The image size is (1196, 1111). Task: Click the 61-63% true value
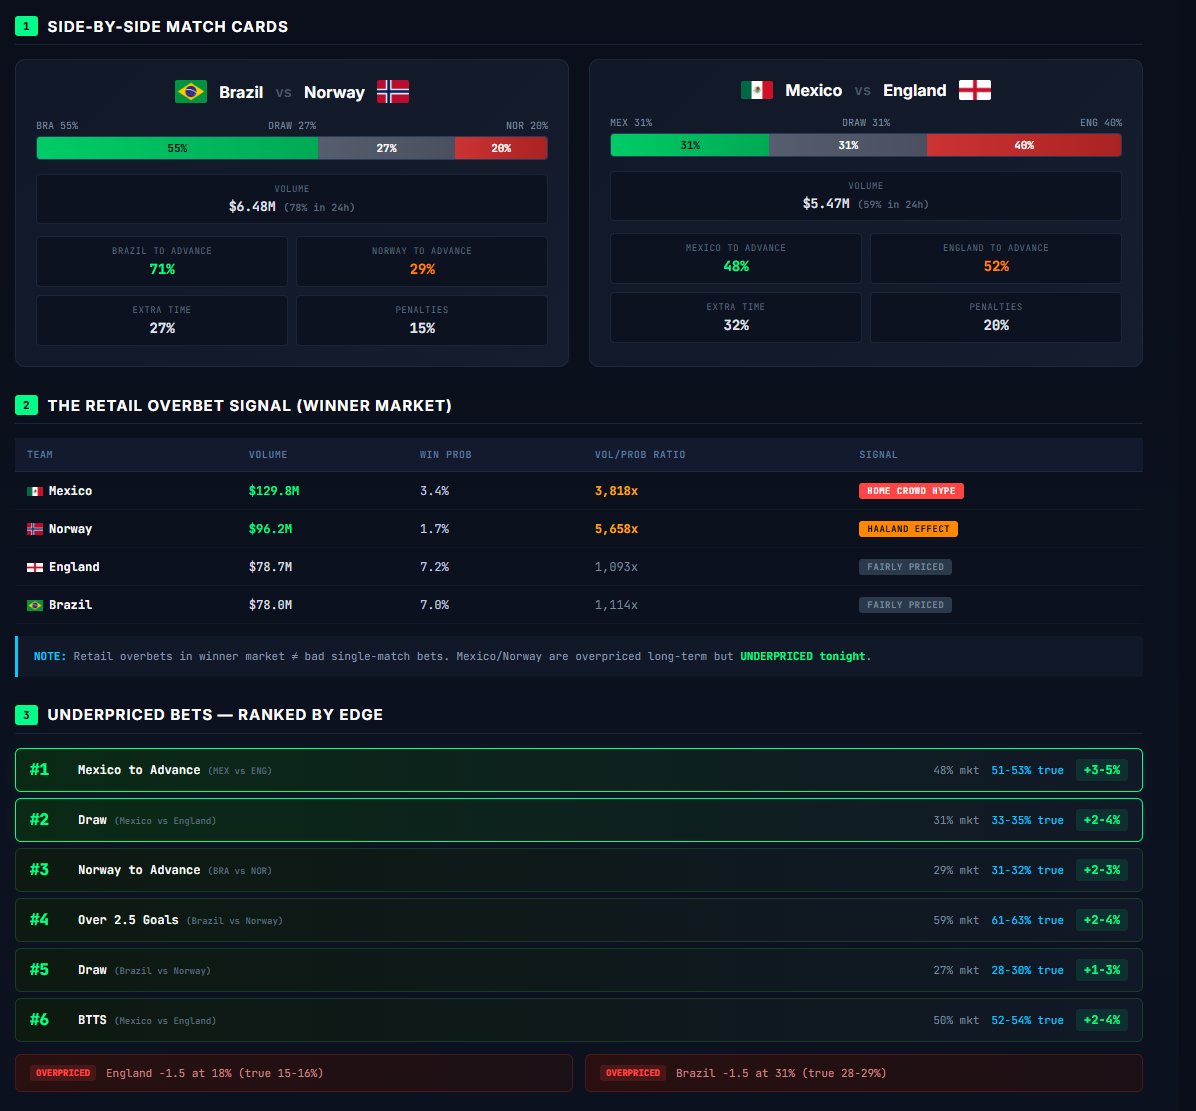pyautogui.click(x=1027, y=920)
